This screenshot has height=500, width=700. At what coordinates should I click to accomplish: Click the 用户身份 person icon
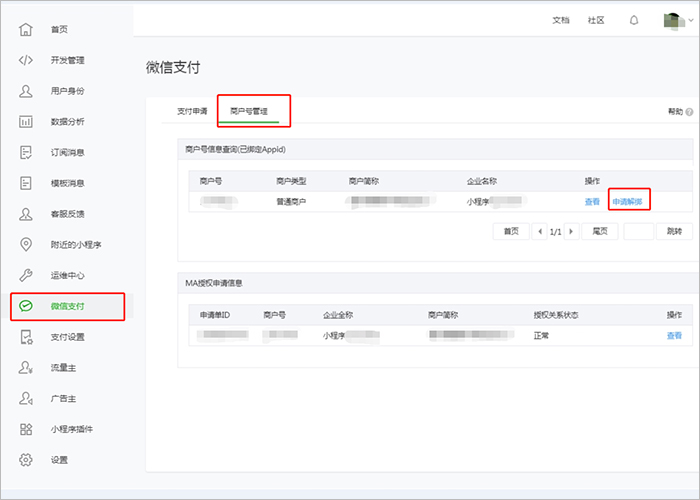[26, 91]
